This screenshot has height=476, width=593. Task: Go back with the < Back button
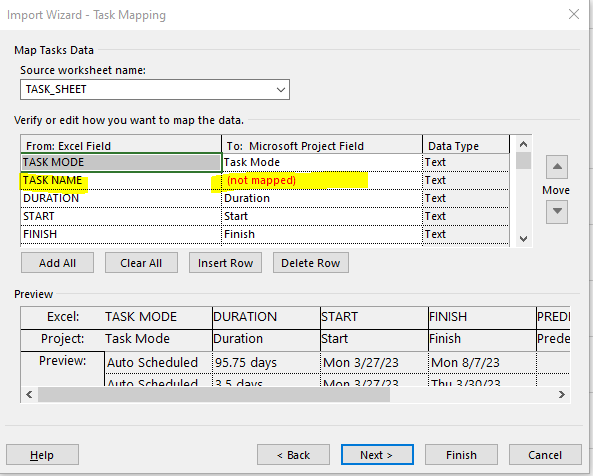(293, 455)
